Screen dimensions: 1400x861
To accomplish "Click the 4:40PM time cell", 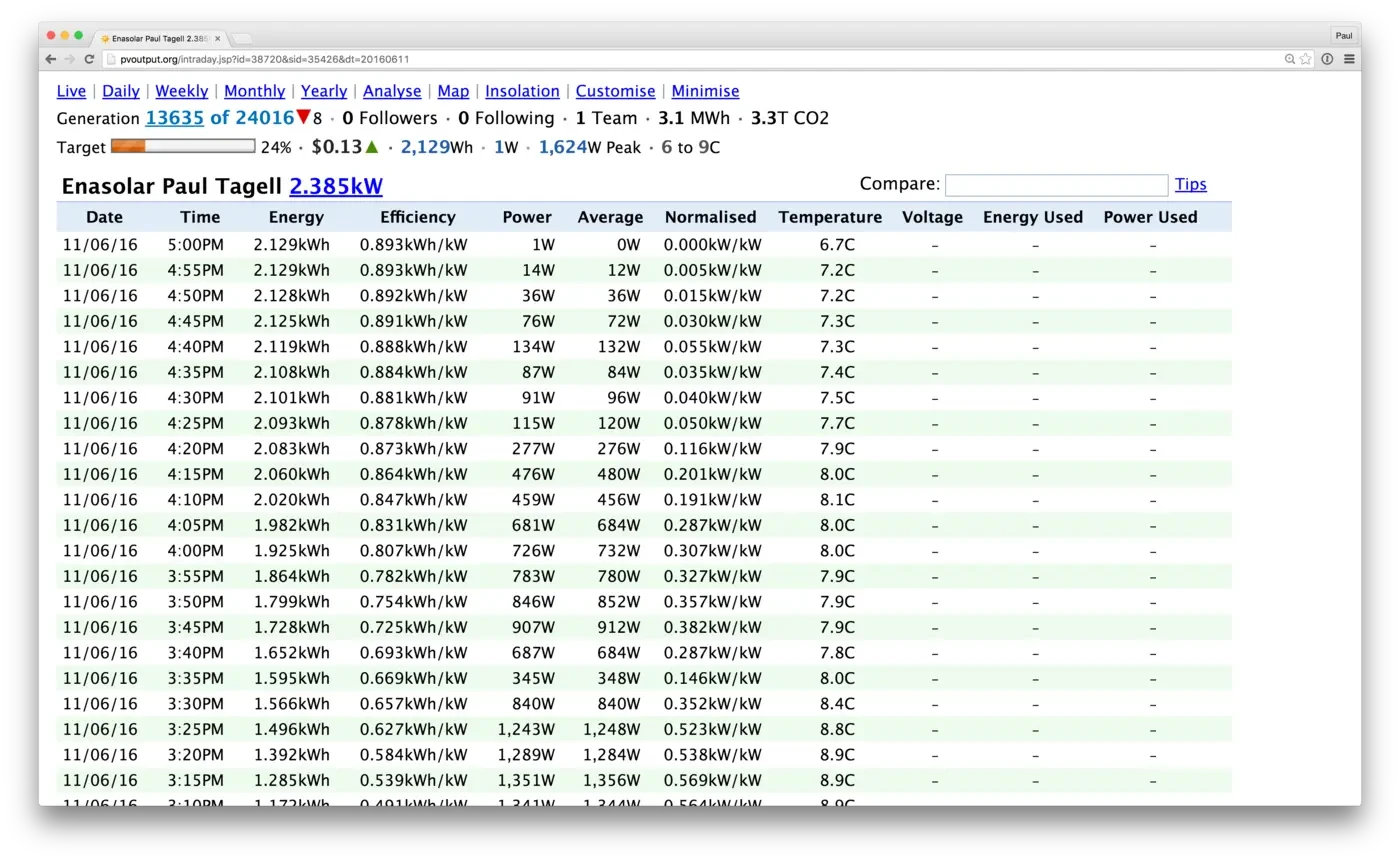I will [x=196, y=347].
